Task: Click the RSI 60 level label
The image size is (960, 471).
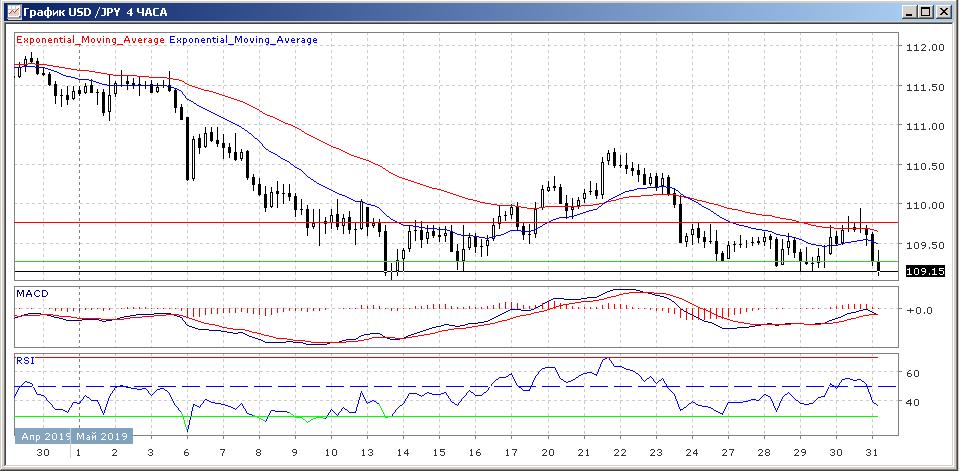Action: pos(912,373)
